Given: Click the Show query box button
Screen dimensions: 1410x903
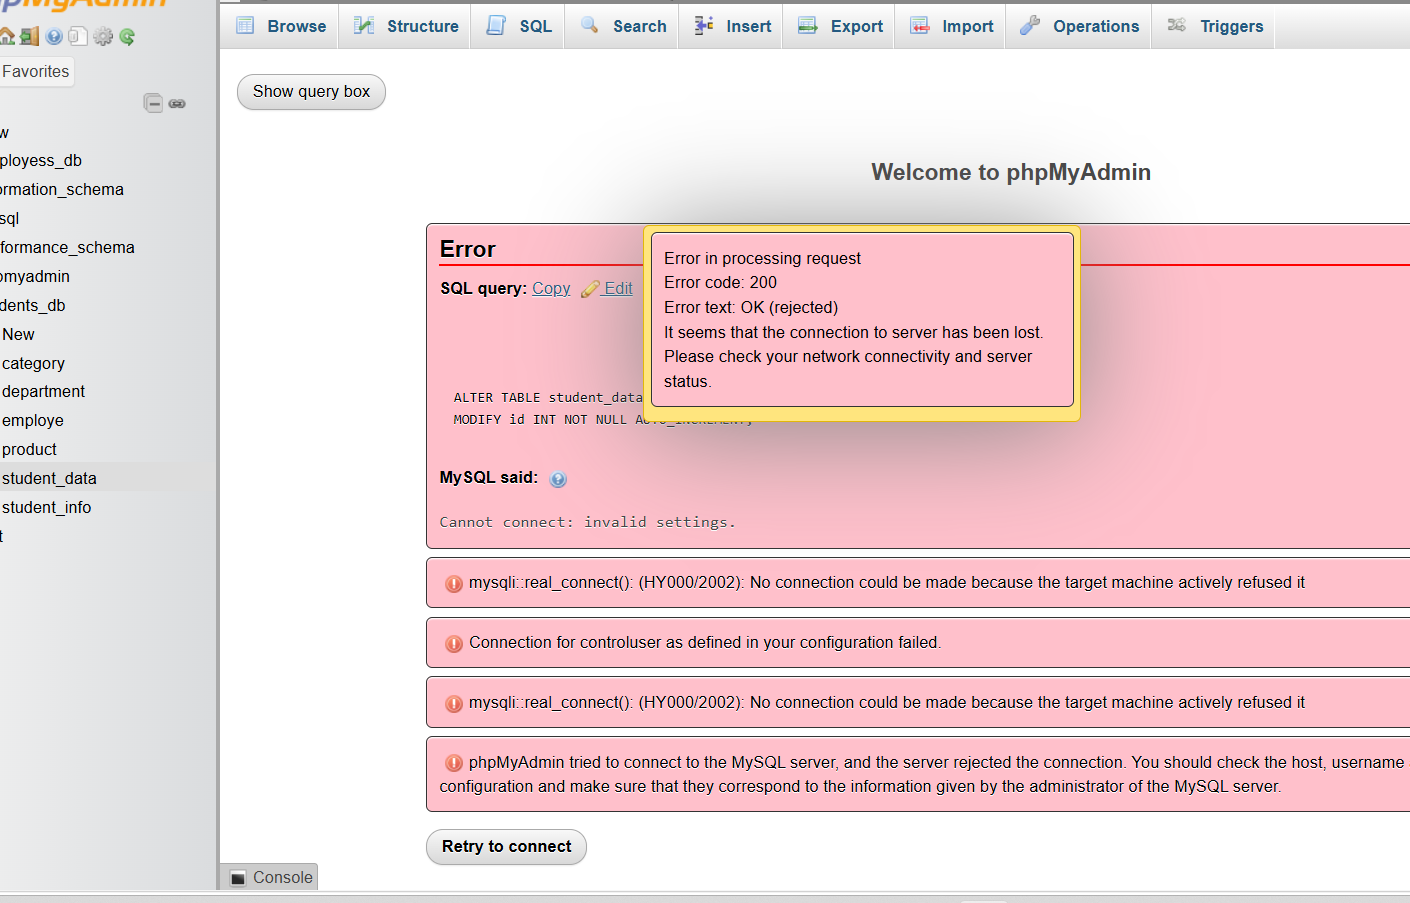Looking at the screenshot, I should (x=311, y=92).
